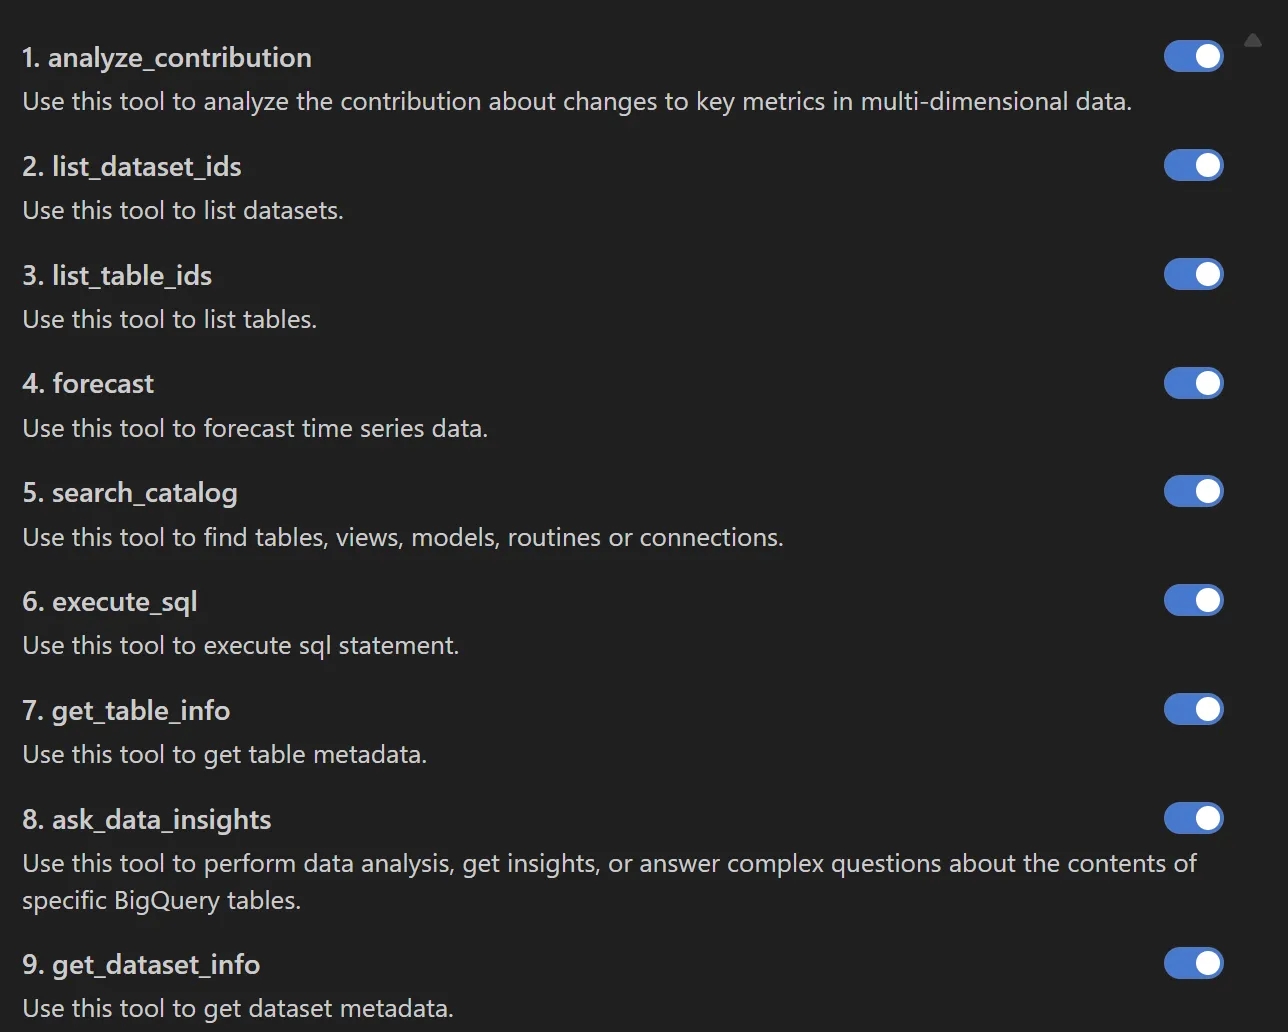Select the search_catalog tool name
This screenshot has width=1288, height=1032.
pyautogui.click(x=130, y=492)
